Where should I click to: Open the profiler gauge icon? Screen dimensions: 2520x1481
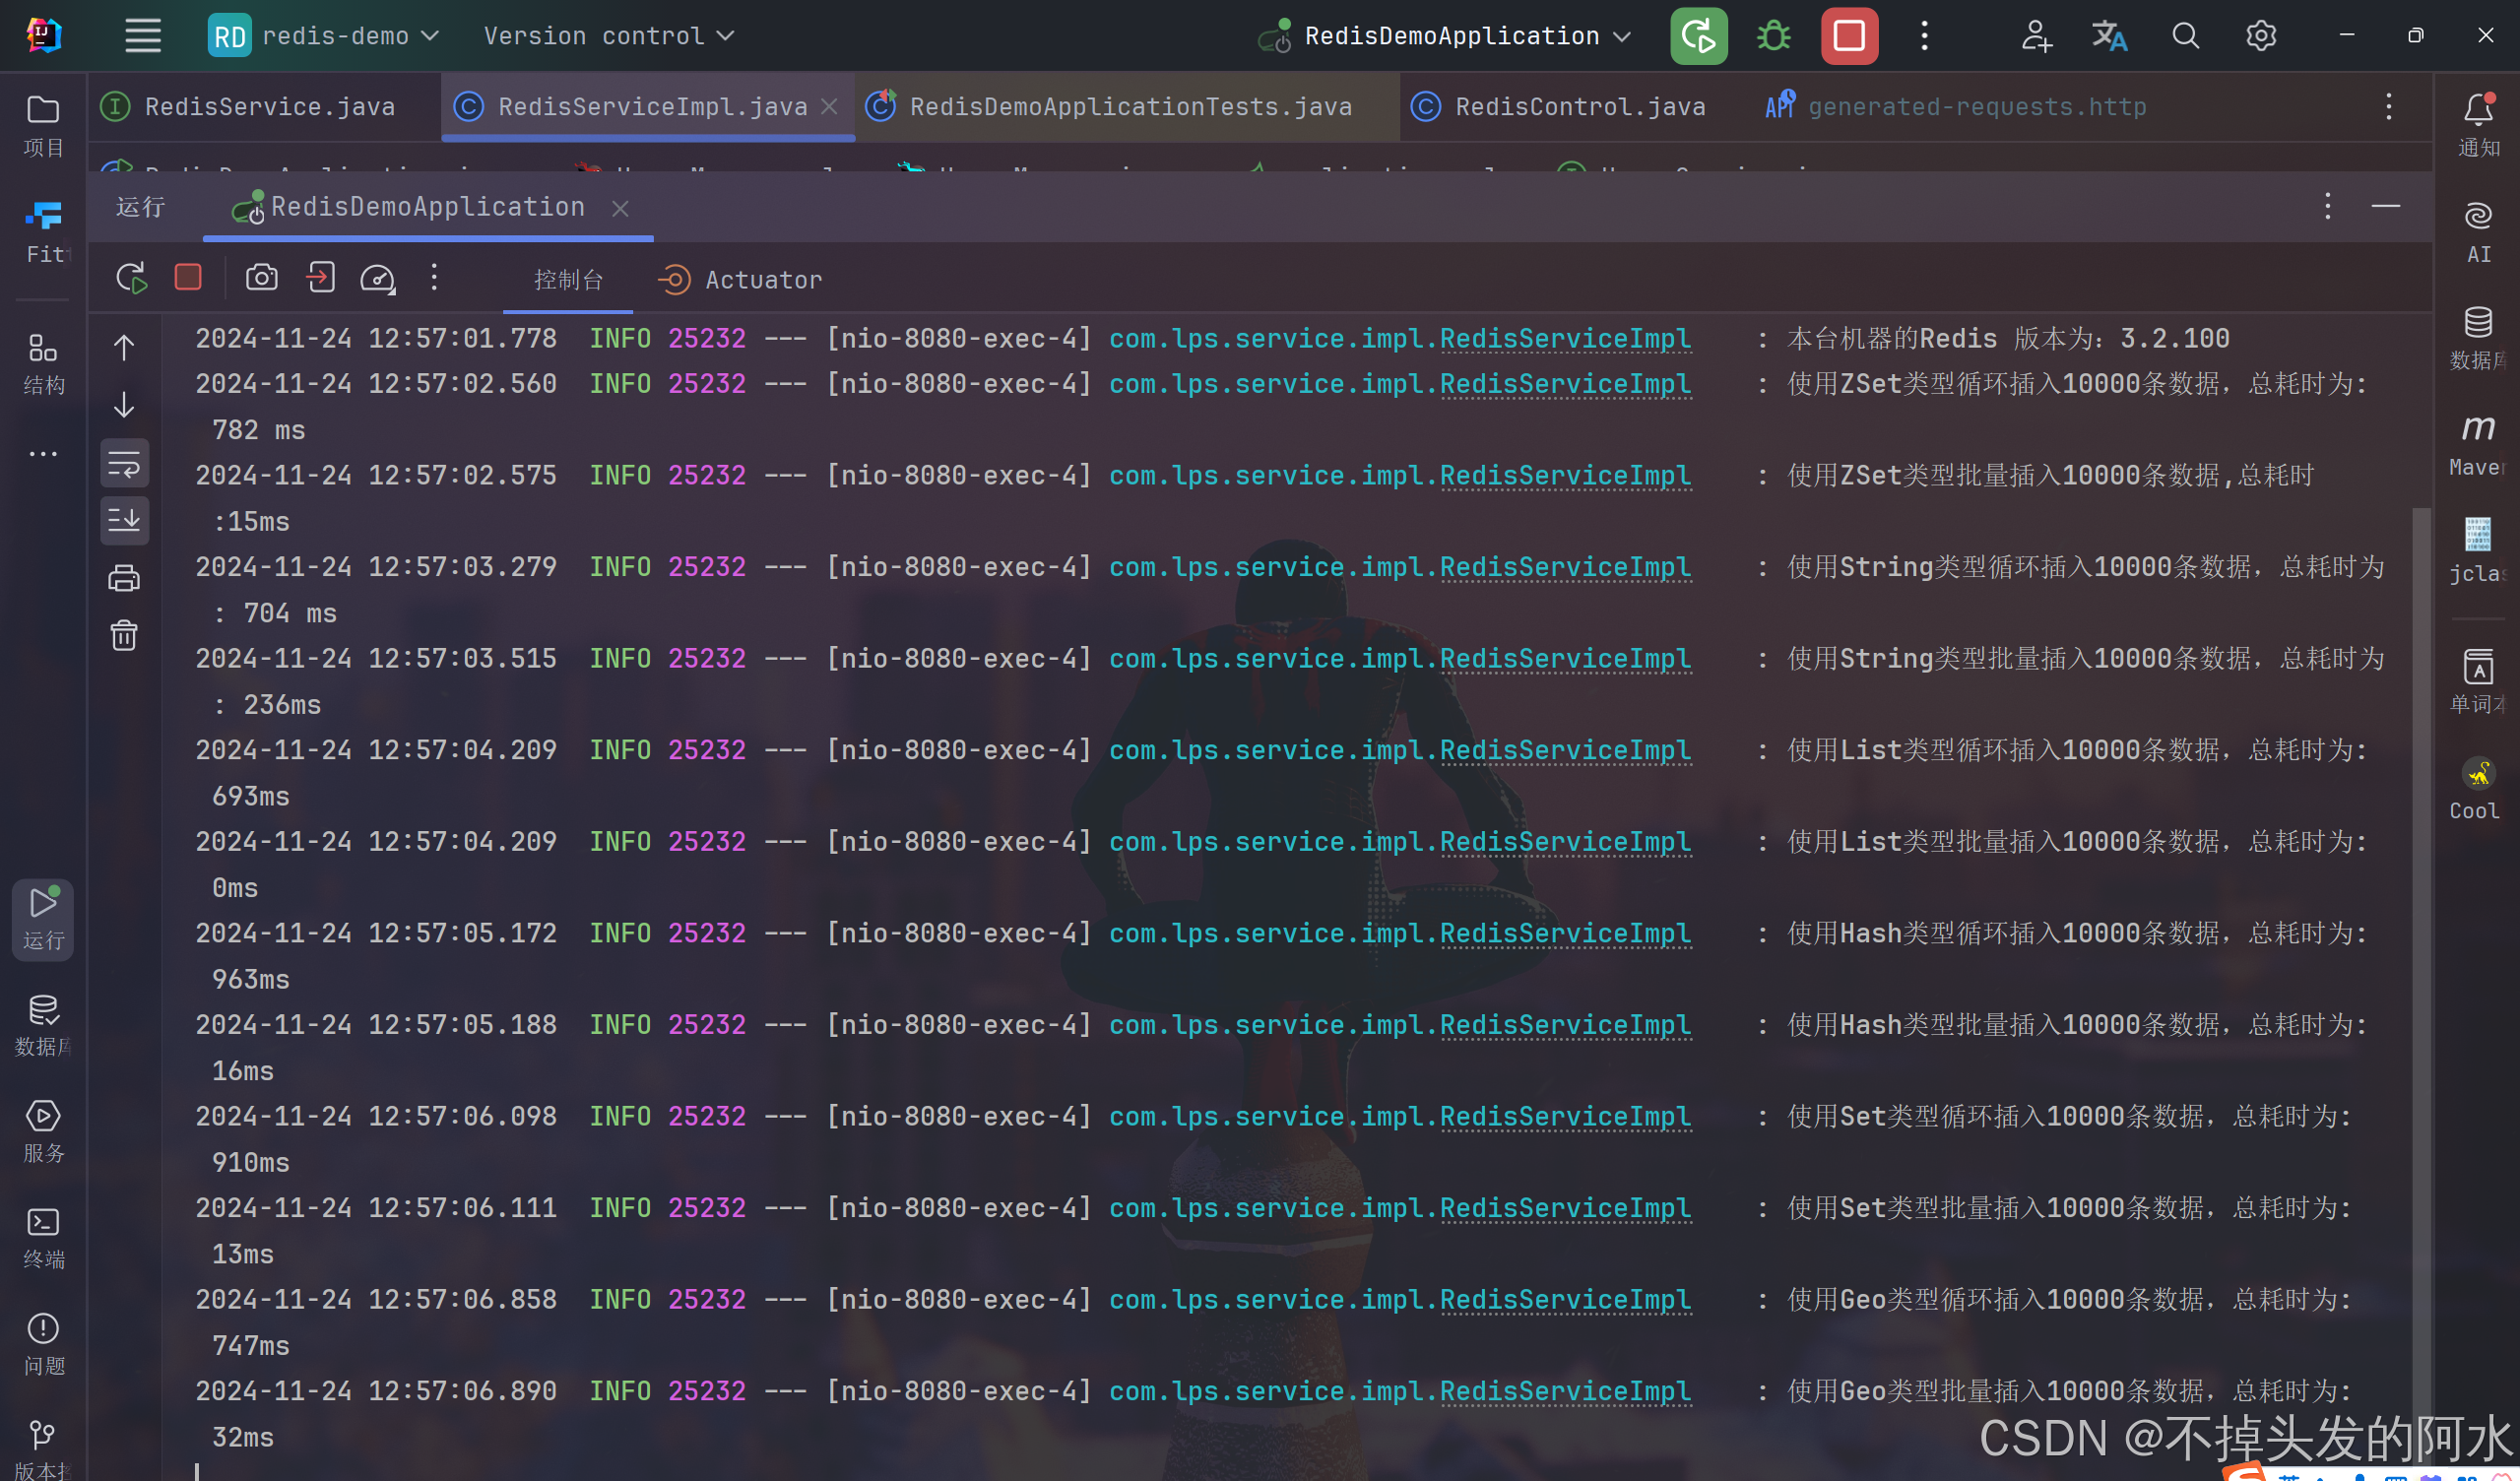pos(377,277)
